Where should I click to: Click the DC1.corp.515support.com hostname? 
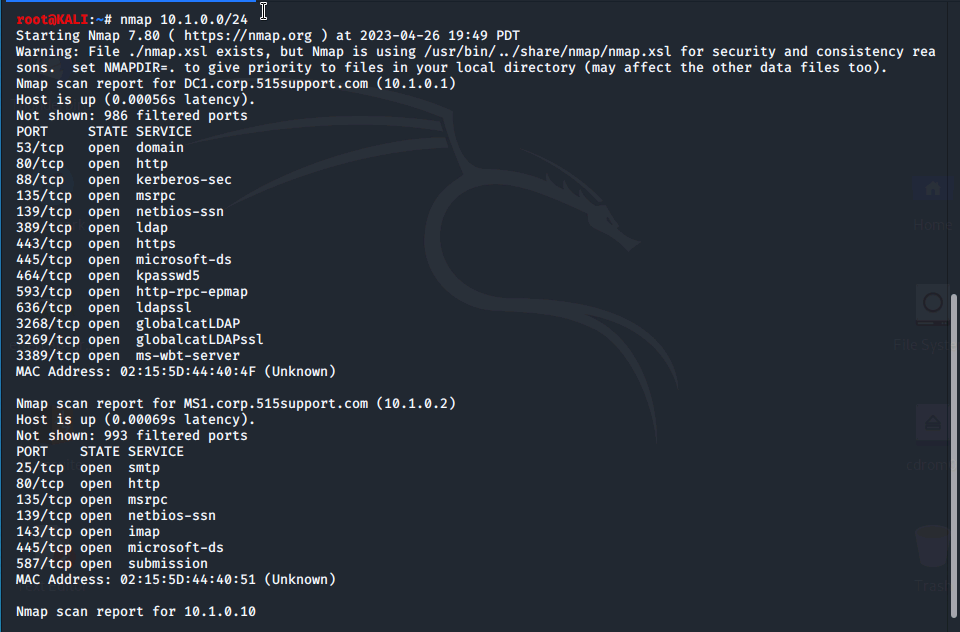coord(276,83)
